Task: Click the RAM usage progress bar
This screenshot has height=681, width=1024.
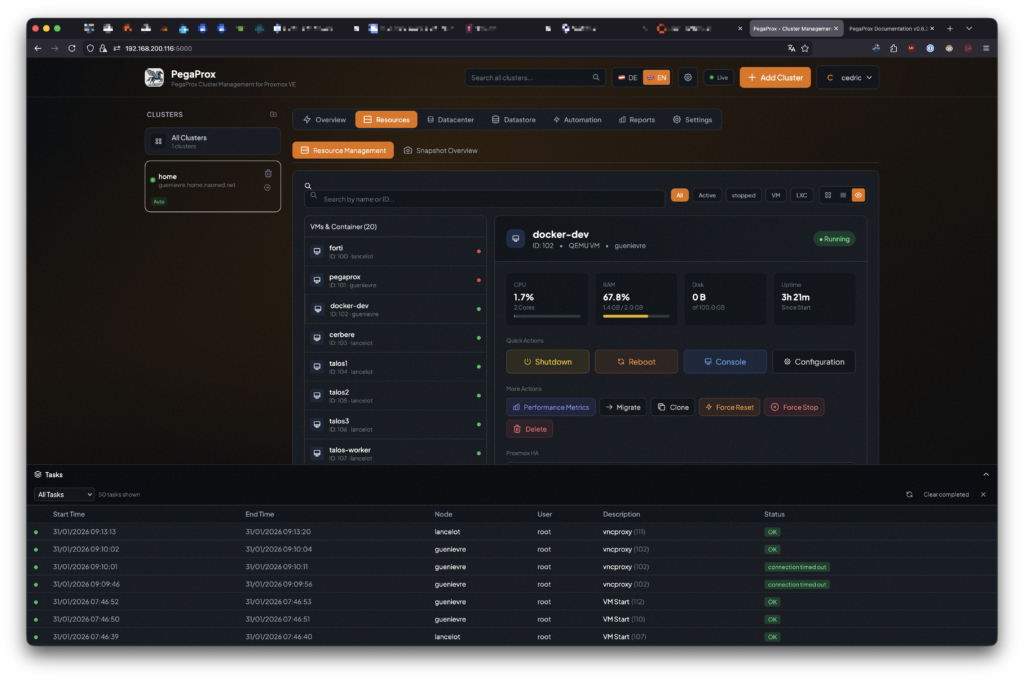Action: (630, 316)
